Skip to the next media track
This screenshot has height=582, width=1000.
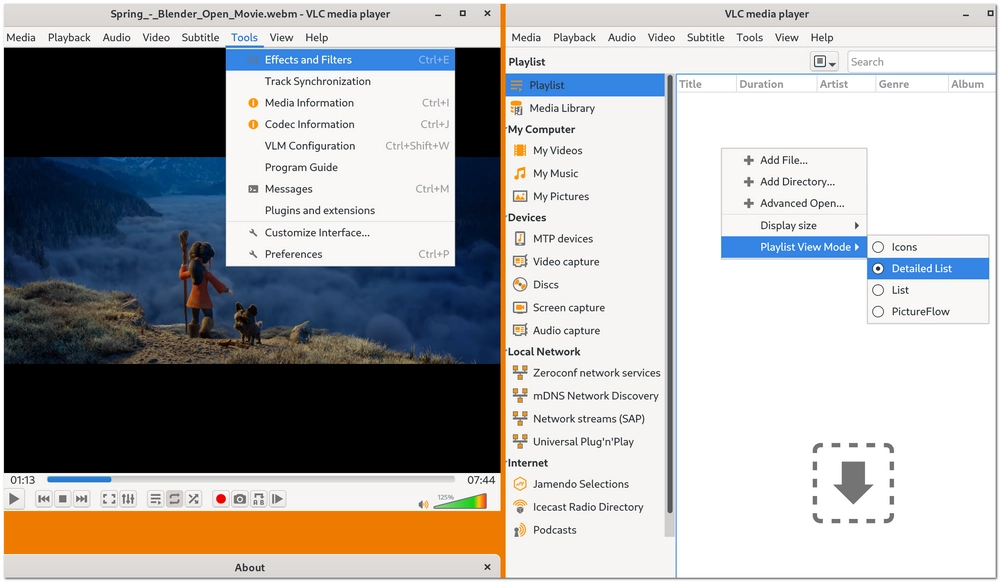(82, 499)
